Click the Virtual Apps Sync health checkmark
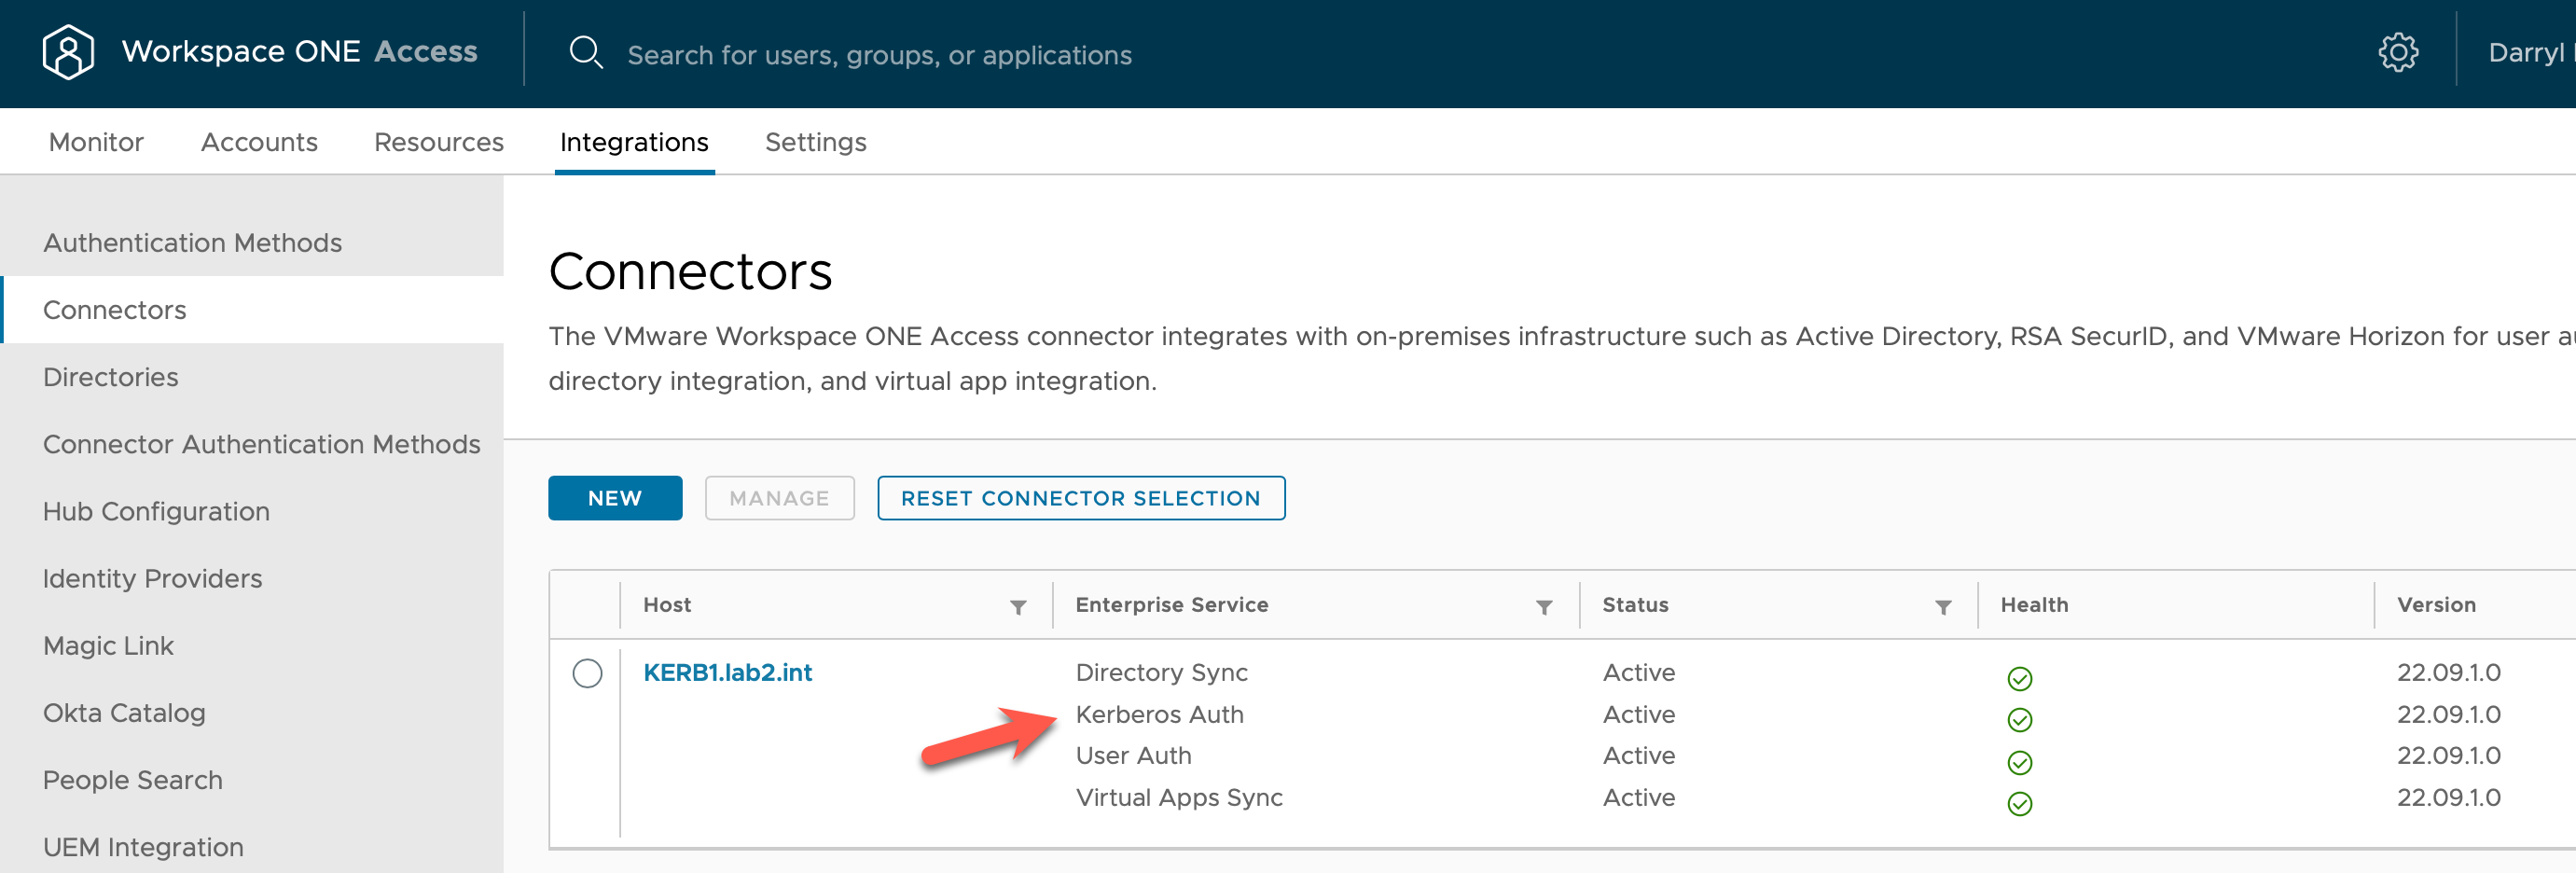 [2019, 804]
